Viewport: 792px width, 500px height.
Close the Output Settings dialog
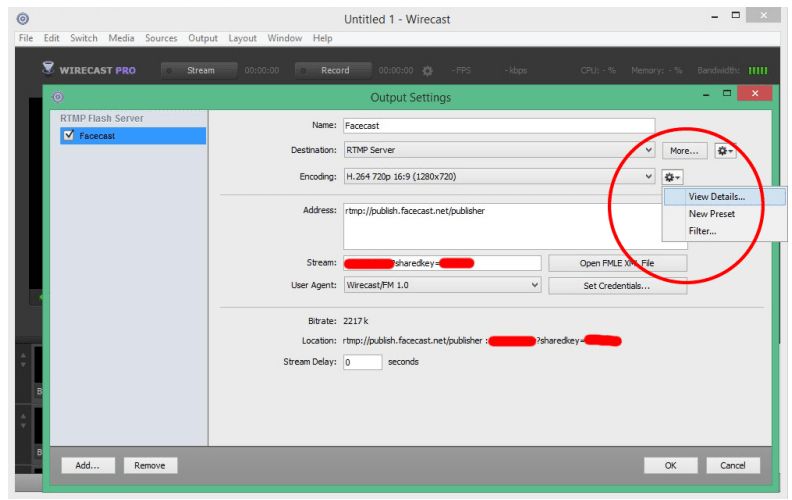755,93
